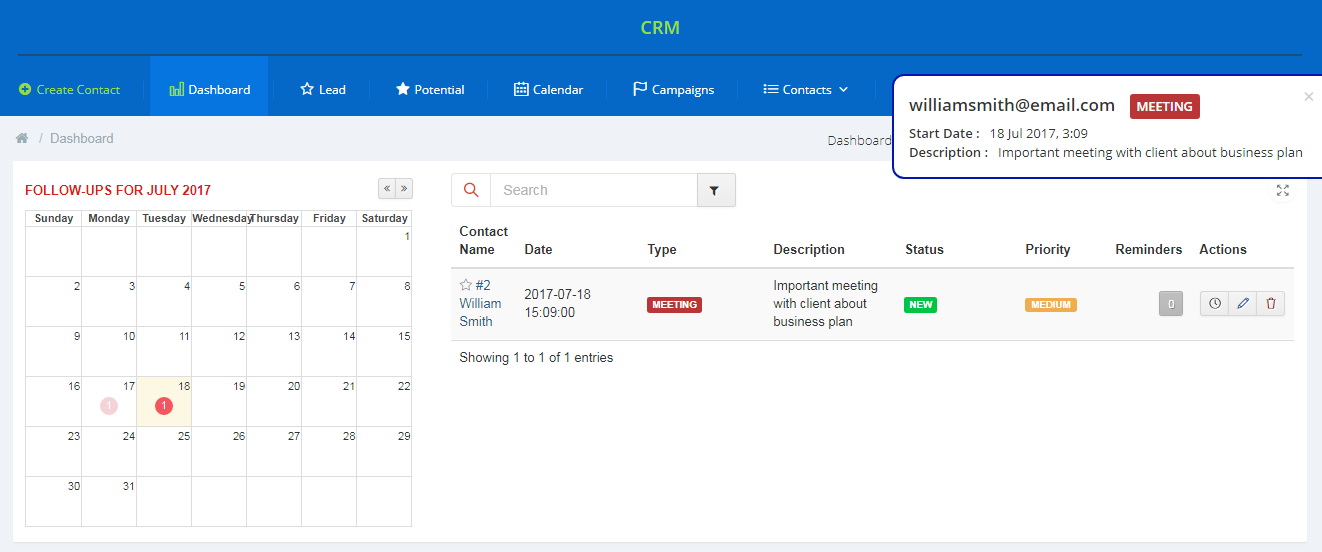The height and width of the screenshot is (552, 1322).
Task: Click the MEDIUM priority badge
Action: coord(1051,305)
